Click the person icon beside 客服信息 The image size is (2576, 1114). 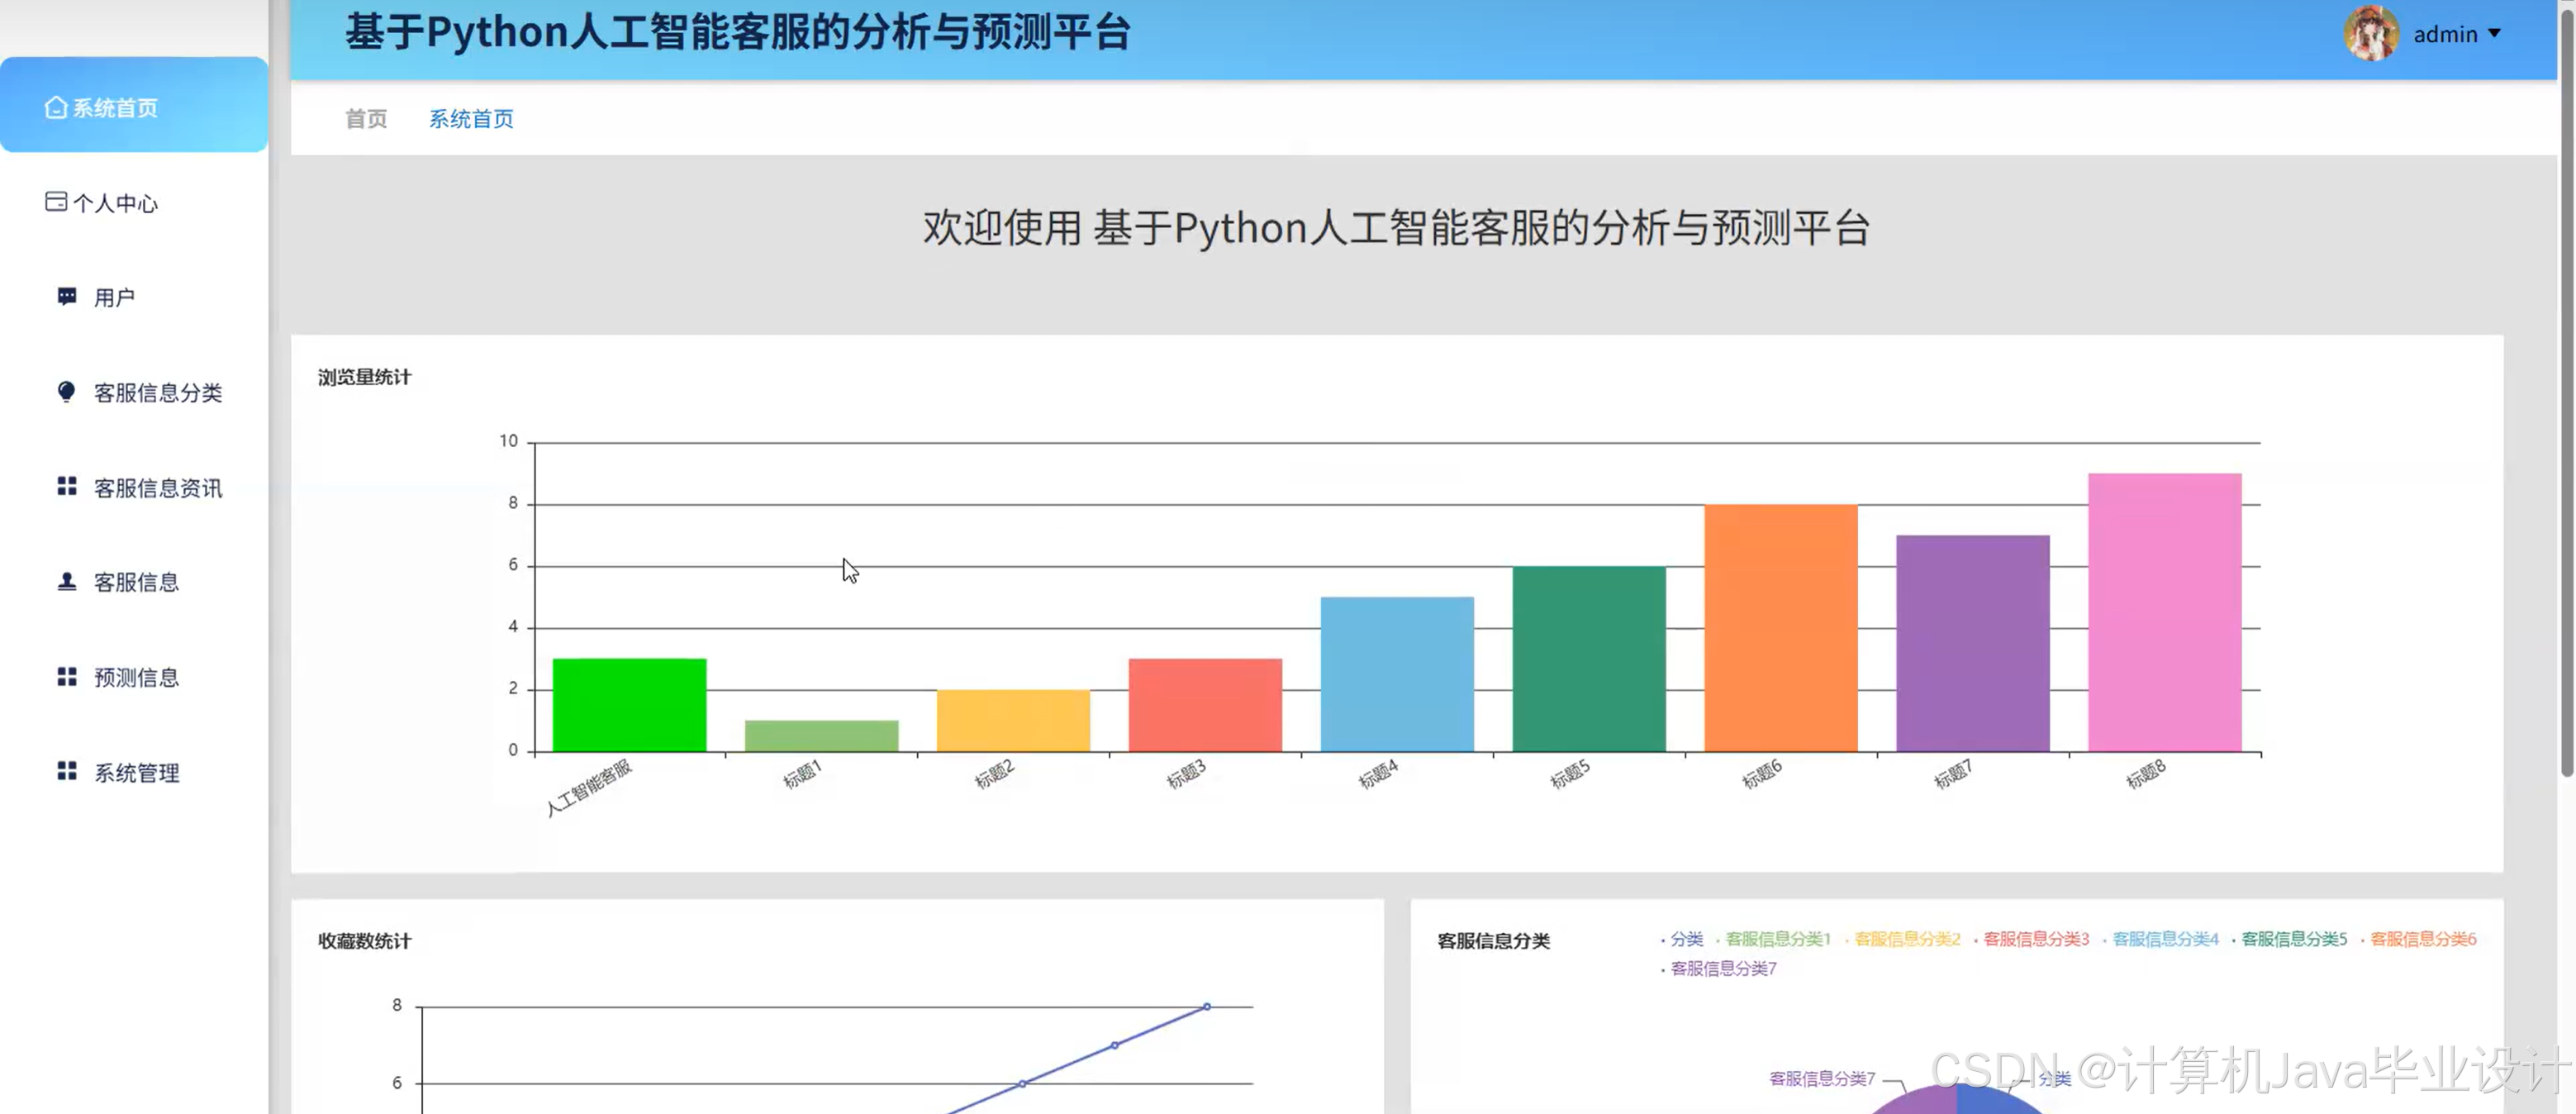pos(67,582)
